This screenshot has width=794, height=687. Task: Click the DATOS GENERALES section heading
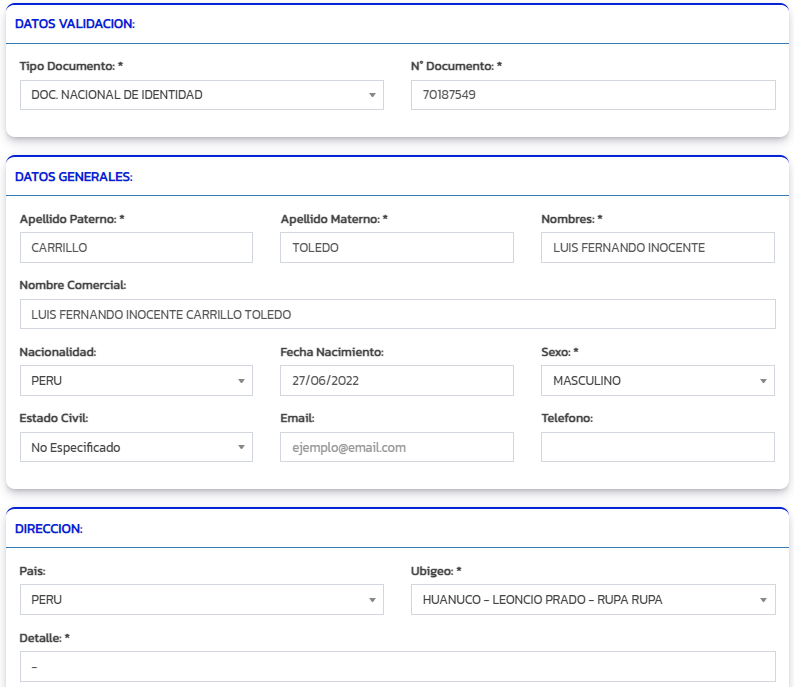(74, 177)
